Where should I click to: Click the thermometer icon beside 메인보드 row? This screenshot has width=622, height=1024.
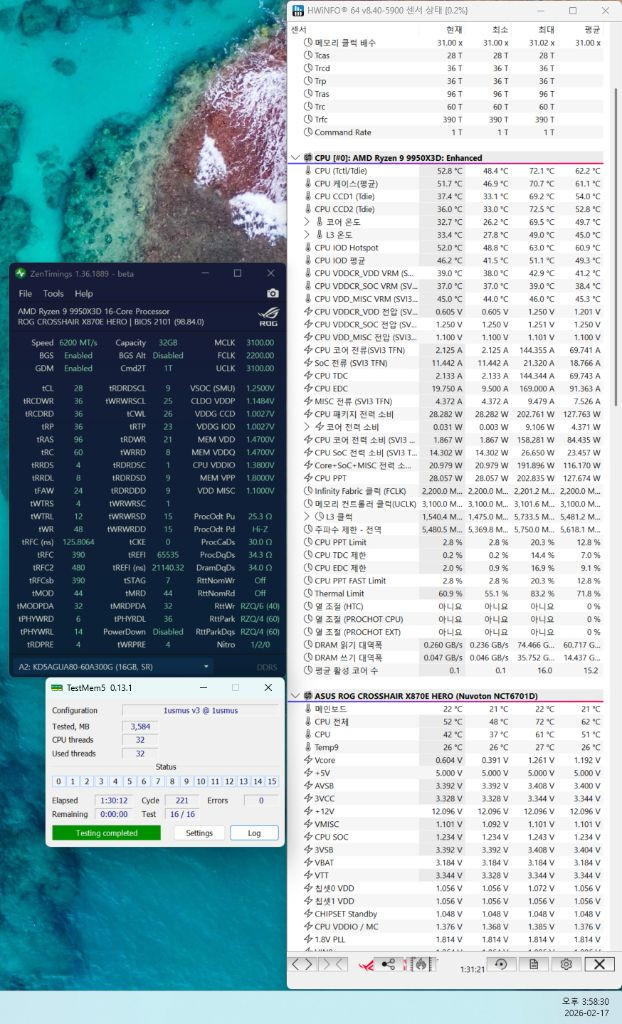click(308, 709)
